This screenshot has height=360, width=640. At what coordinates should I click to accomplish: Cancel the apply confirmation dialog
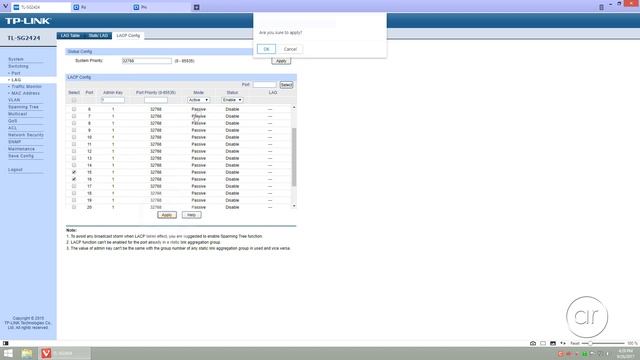[x=290, y=49]
